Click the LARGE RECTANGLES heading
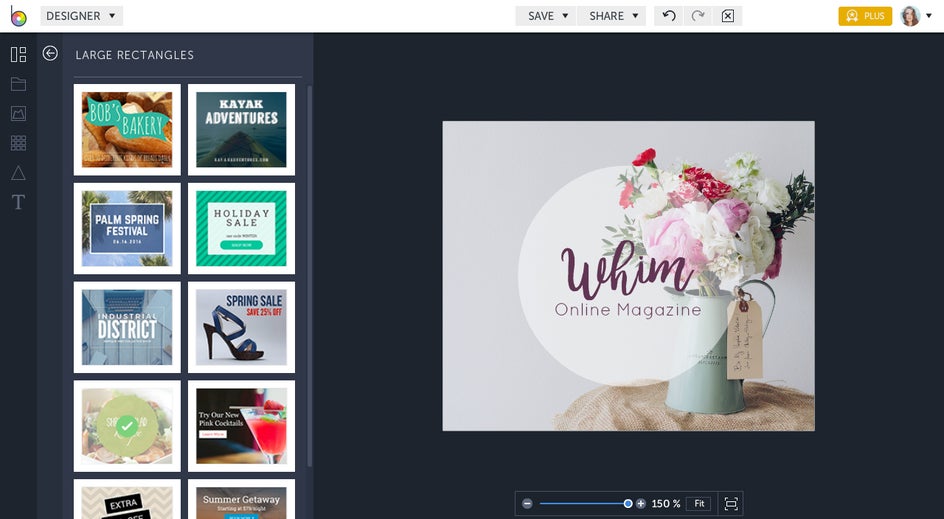 point(135,55)
